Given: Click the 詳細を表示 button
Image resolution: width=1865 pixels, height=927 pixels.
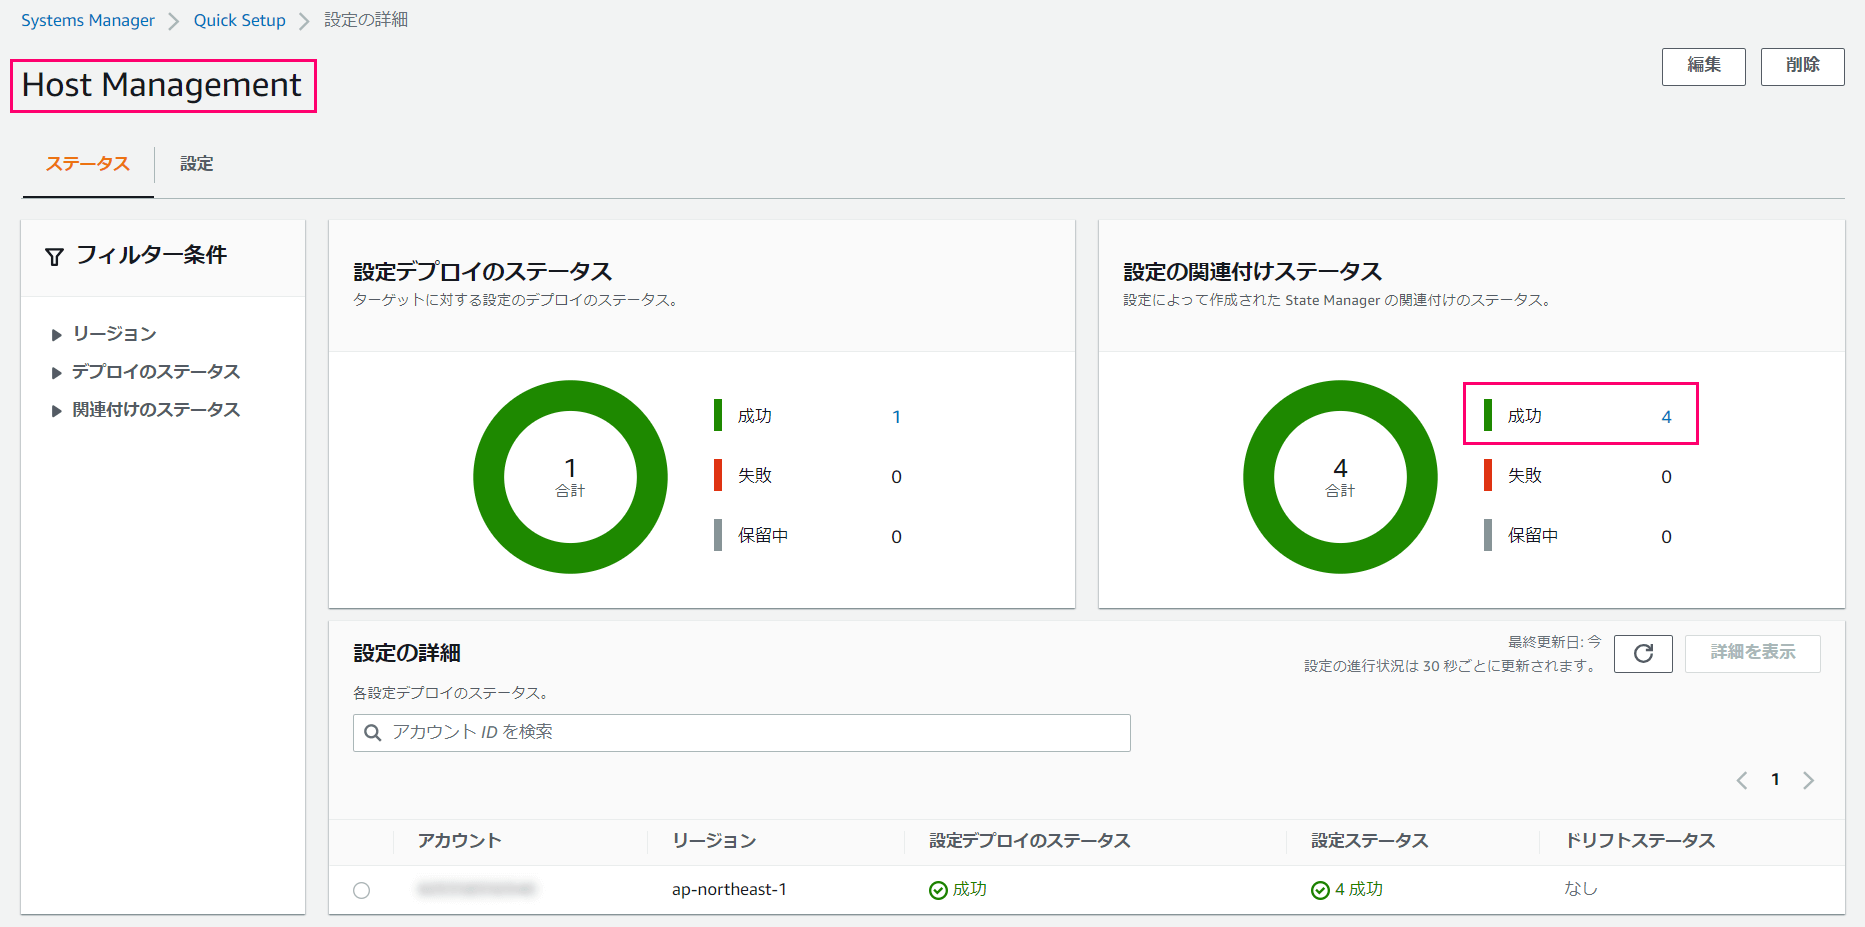Looking at the screenshot, I should coord(1752,653).
